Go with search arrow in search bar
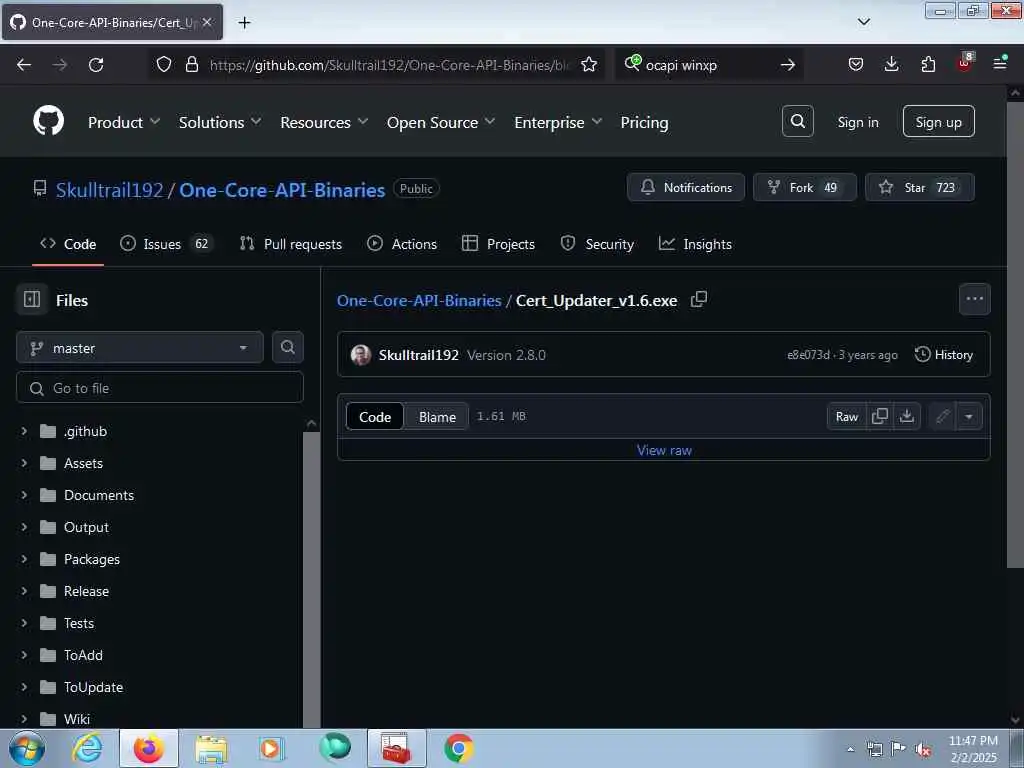The width and height of the screenshot is (1024, 768). tap(788, 65)
